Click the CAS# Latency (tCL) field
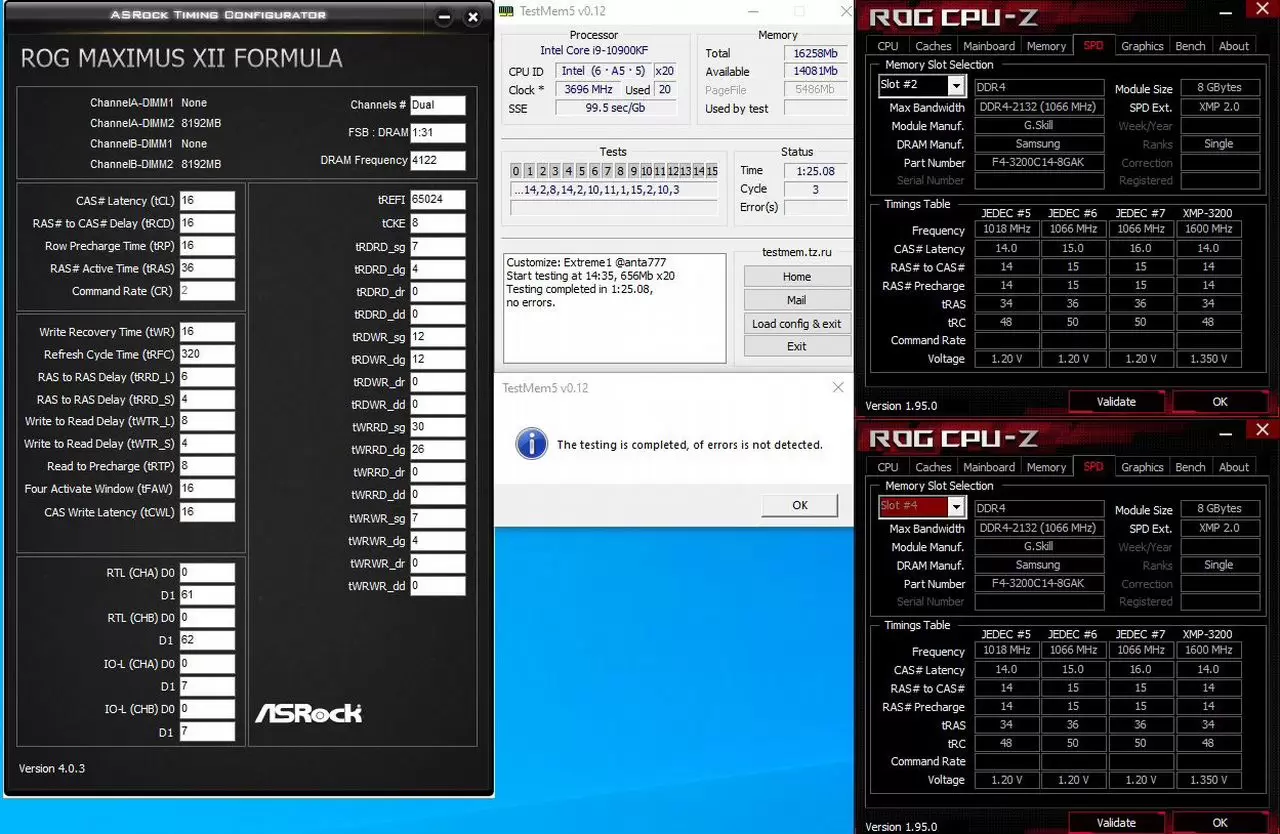Image resolution: width=1280 pixels, height=834 pixels. click(207, 201)
